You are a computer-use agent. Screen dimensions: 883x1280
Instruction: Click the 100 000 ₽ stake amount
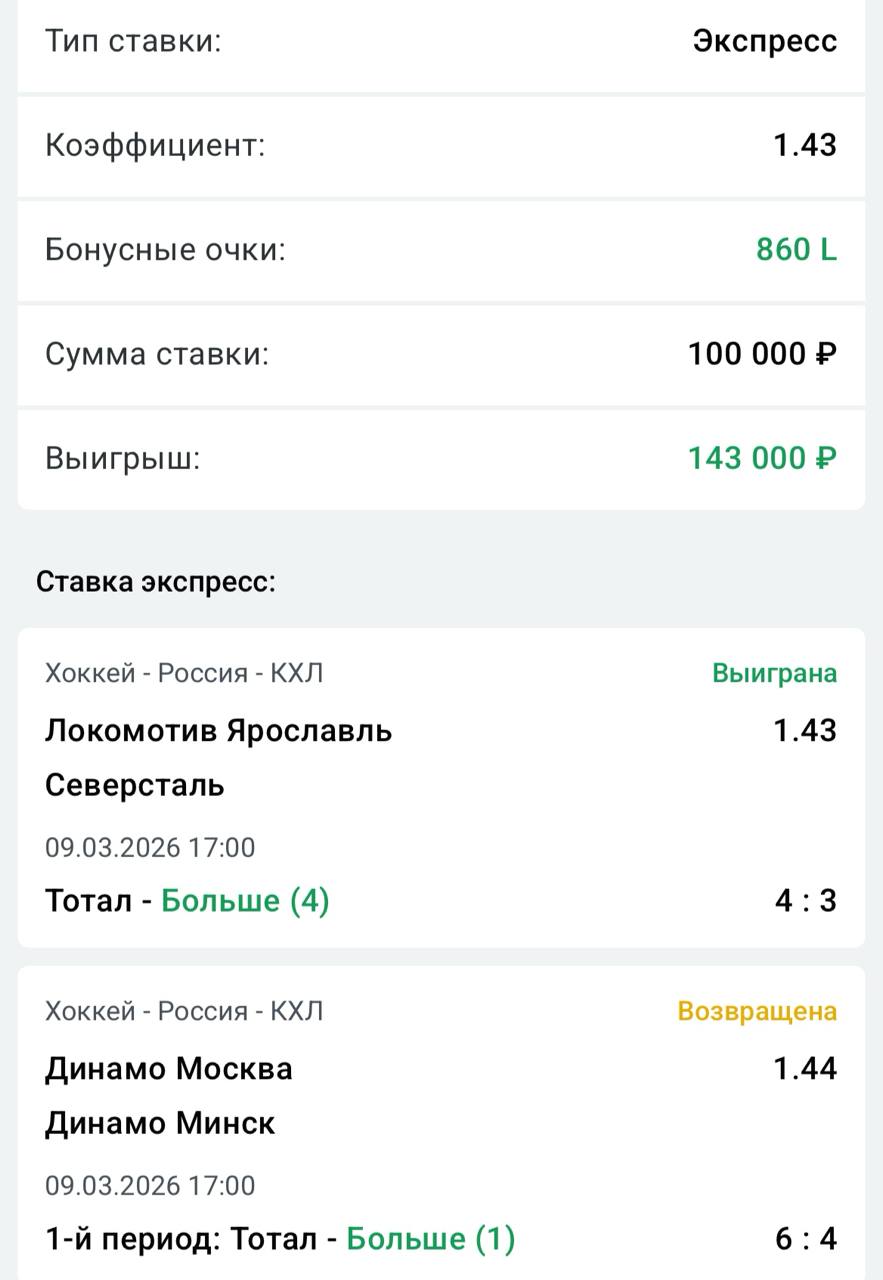[762, 354]
